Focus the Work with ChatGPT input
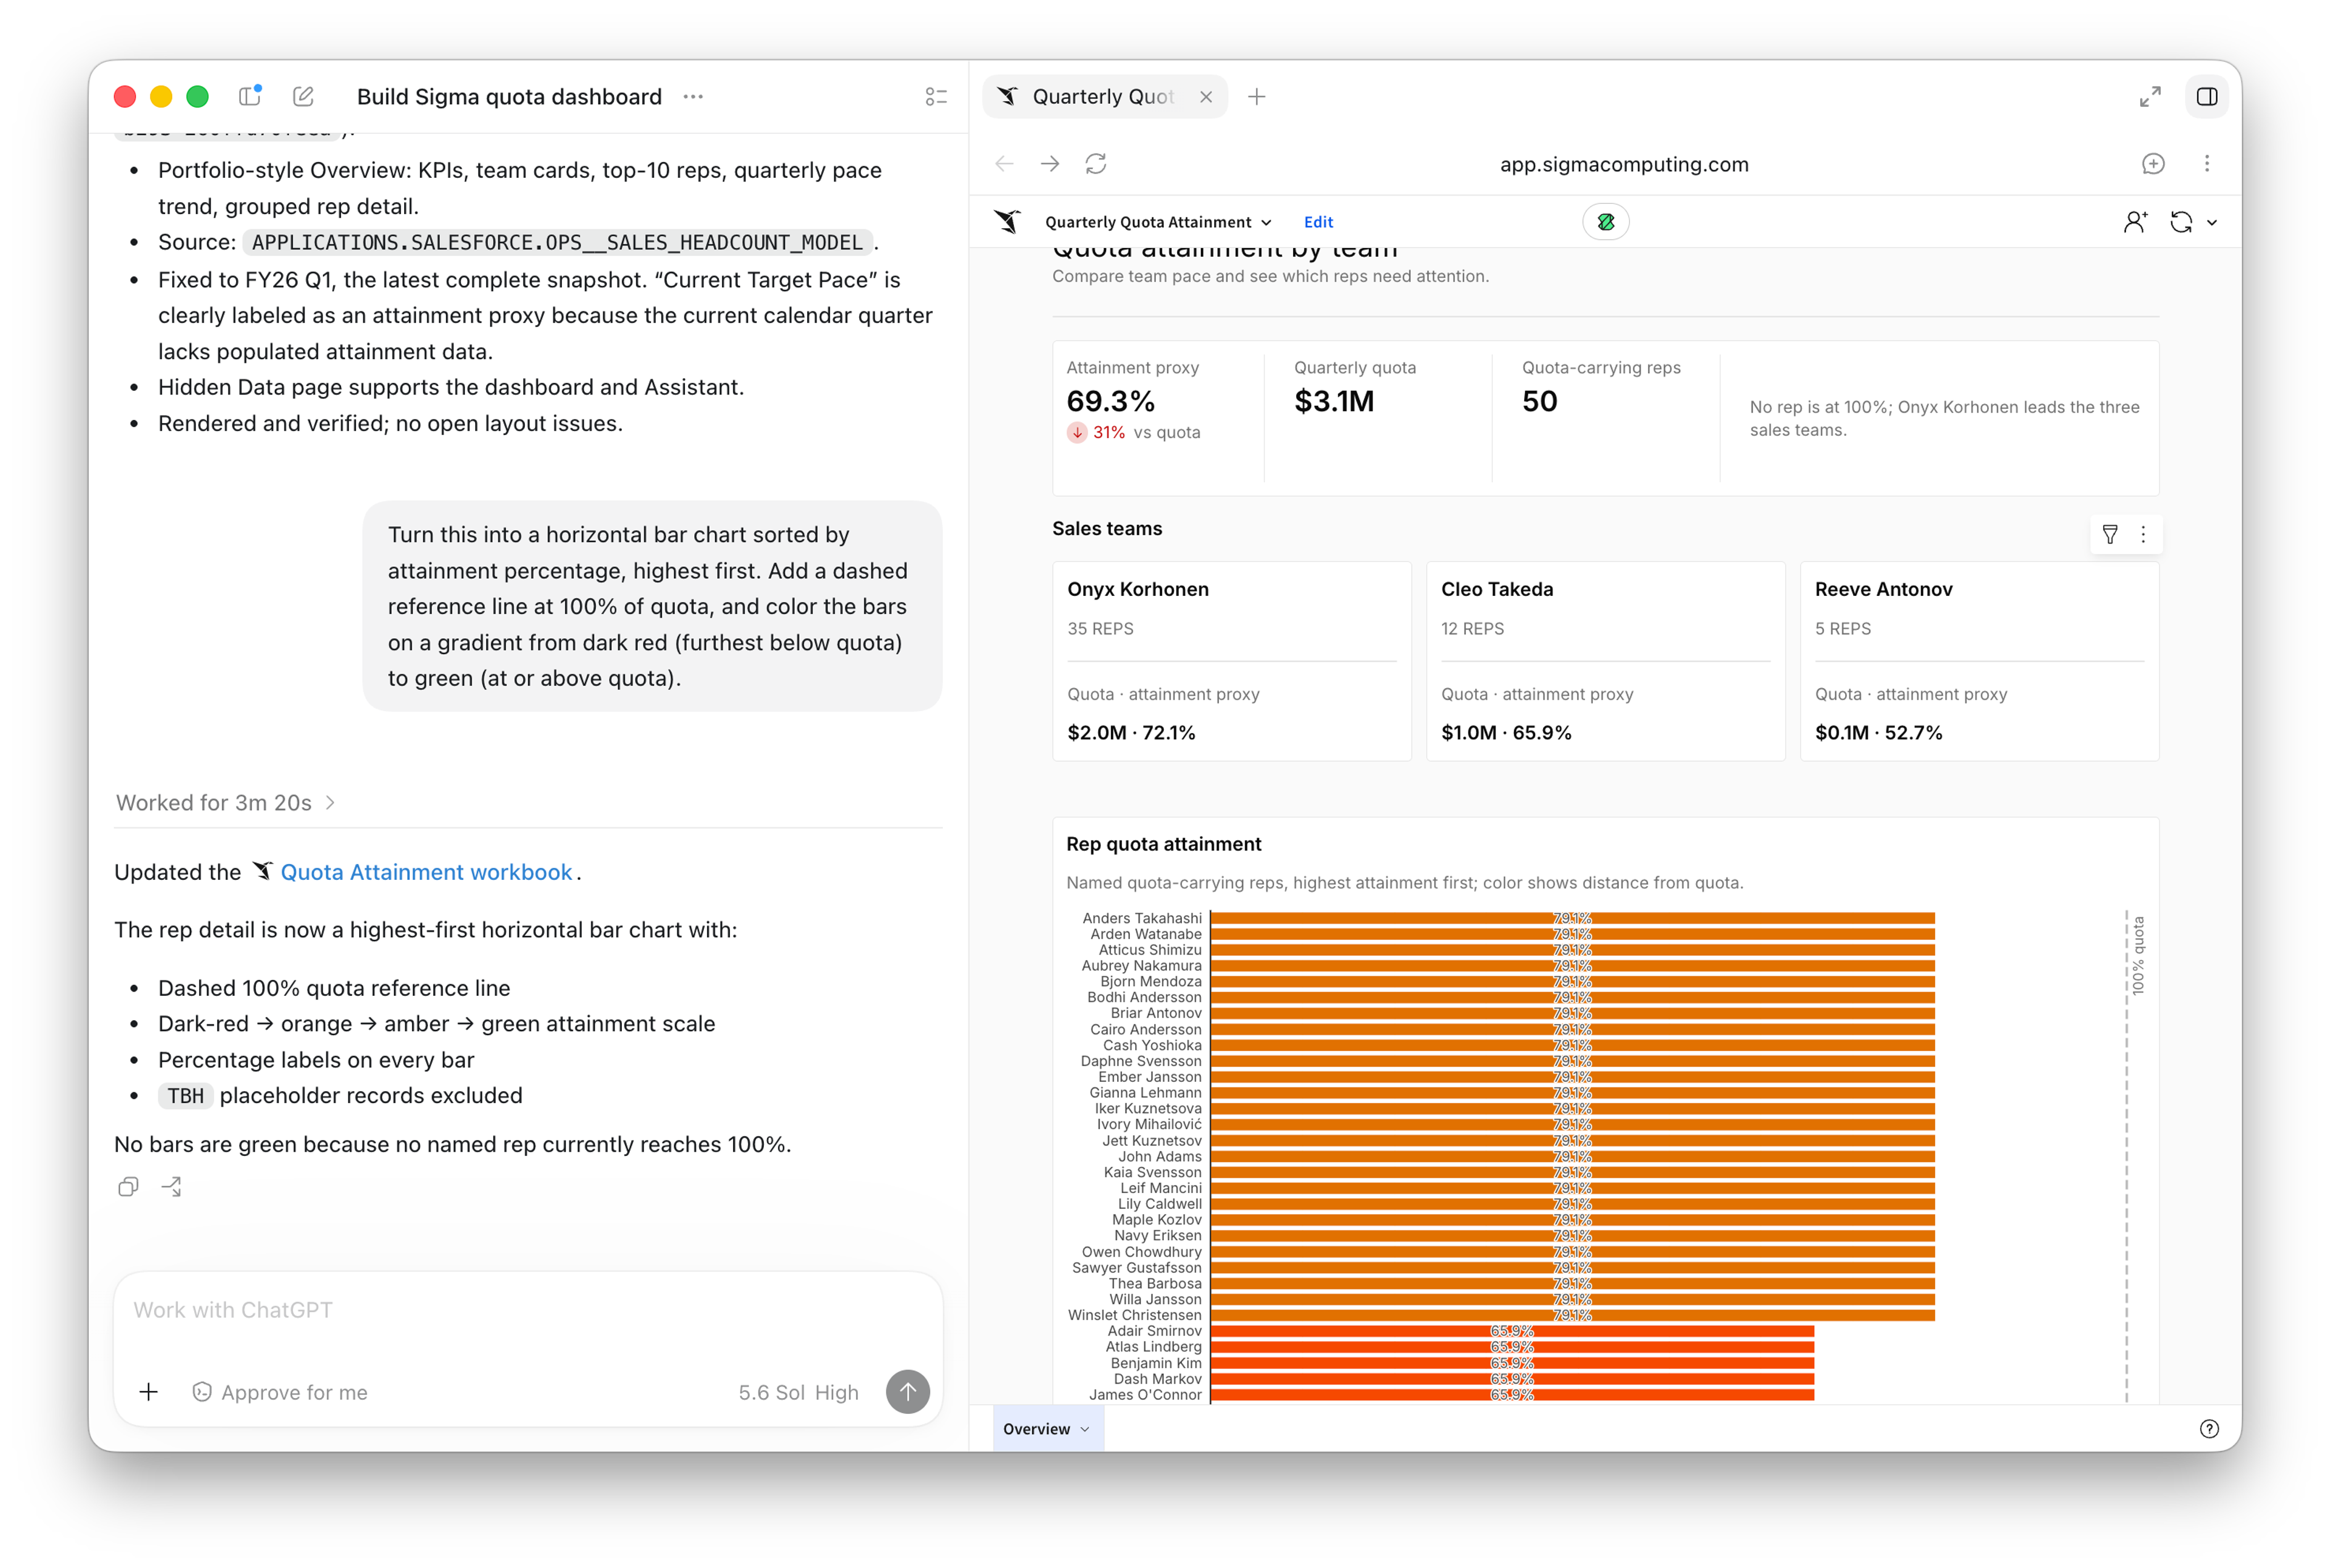This screenshot has height=1568, width=2330. coord(528,1309)
